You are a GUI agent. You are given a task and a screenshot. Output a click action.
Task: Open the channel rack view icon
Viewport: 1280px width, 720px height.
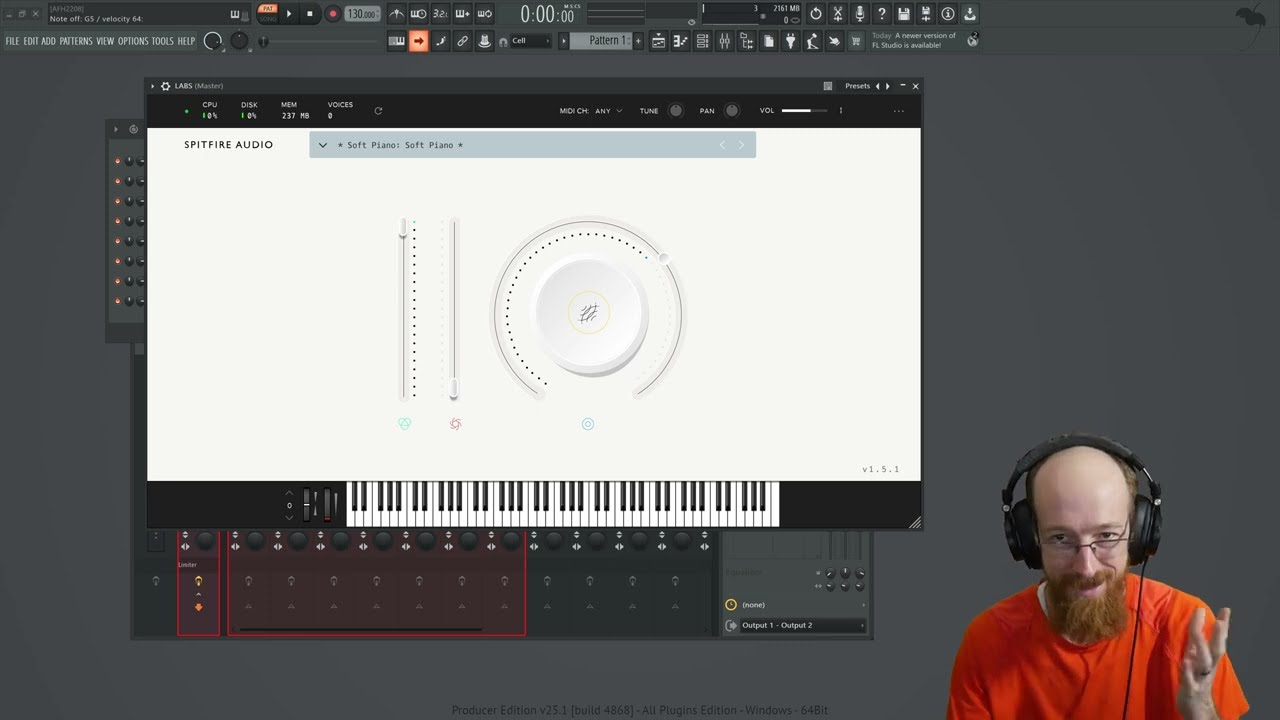click(702, 41)
